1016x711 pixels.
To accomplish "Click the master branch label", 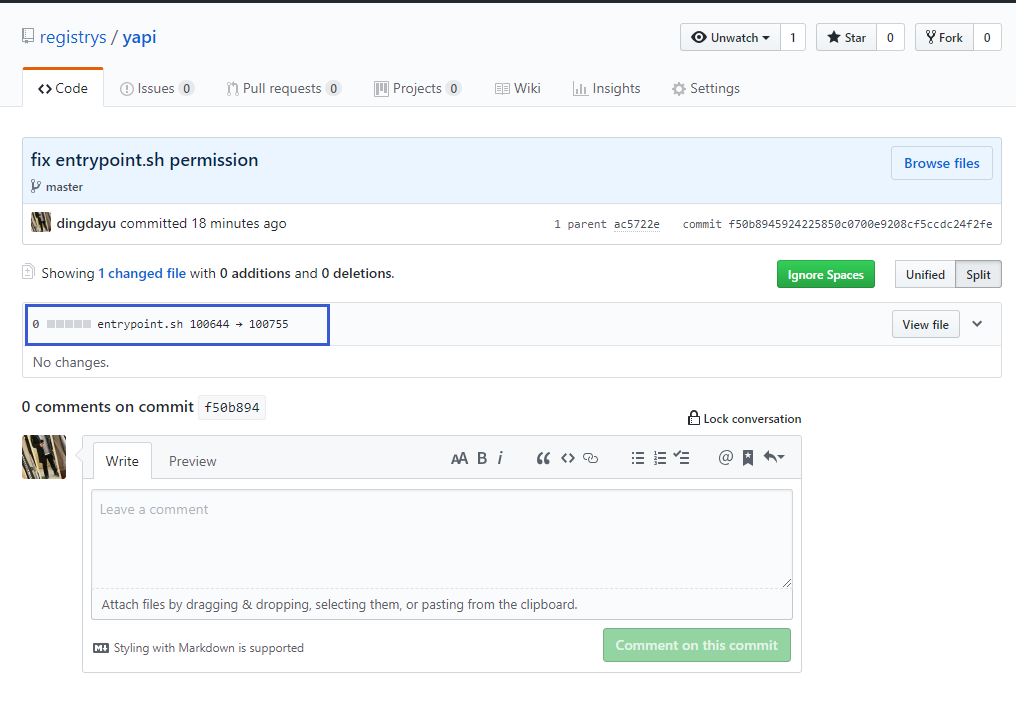I will coord(64,187).
